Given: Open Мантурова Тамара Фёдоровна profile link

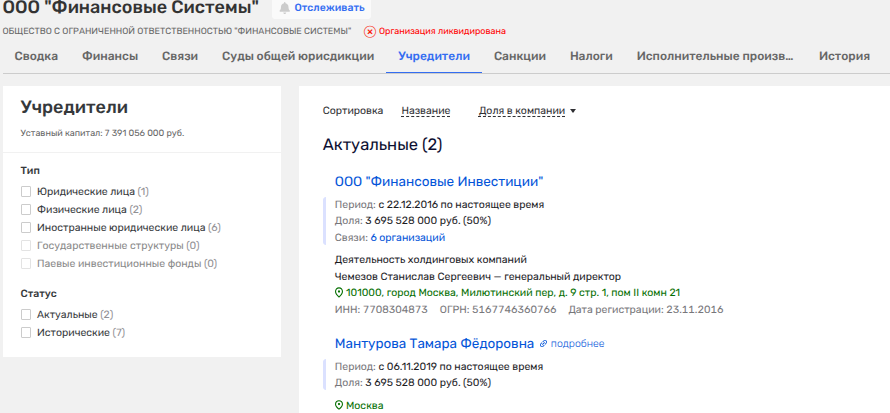Looking at the screenshot, I should point(434,344).
